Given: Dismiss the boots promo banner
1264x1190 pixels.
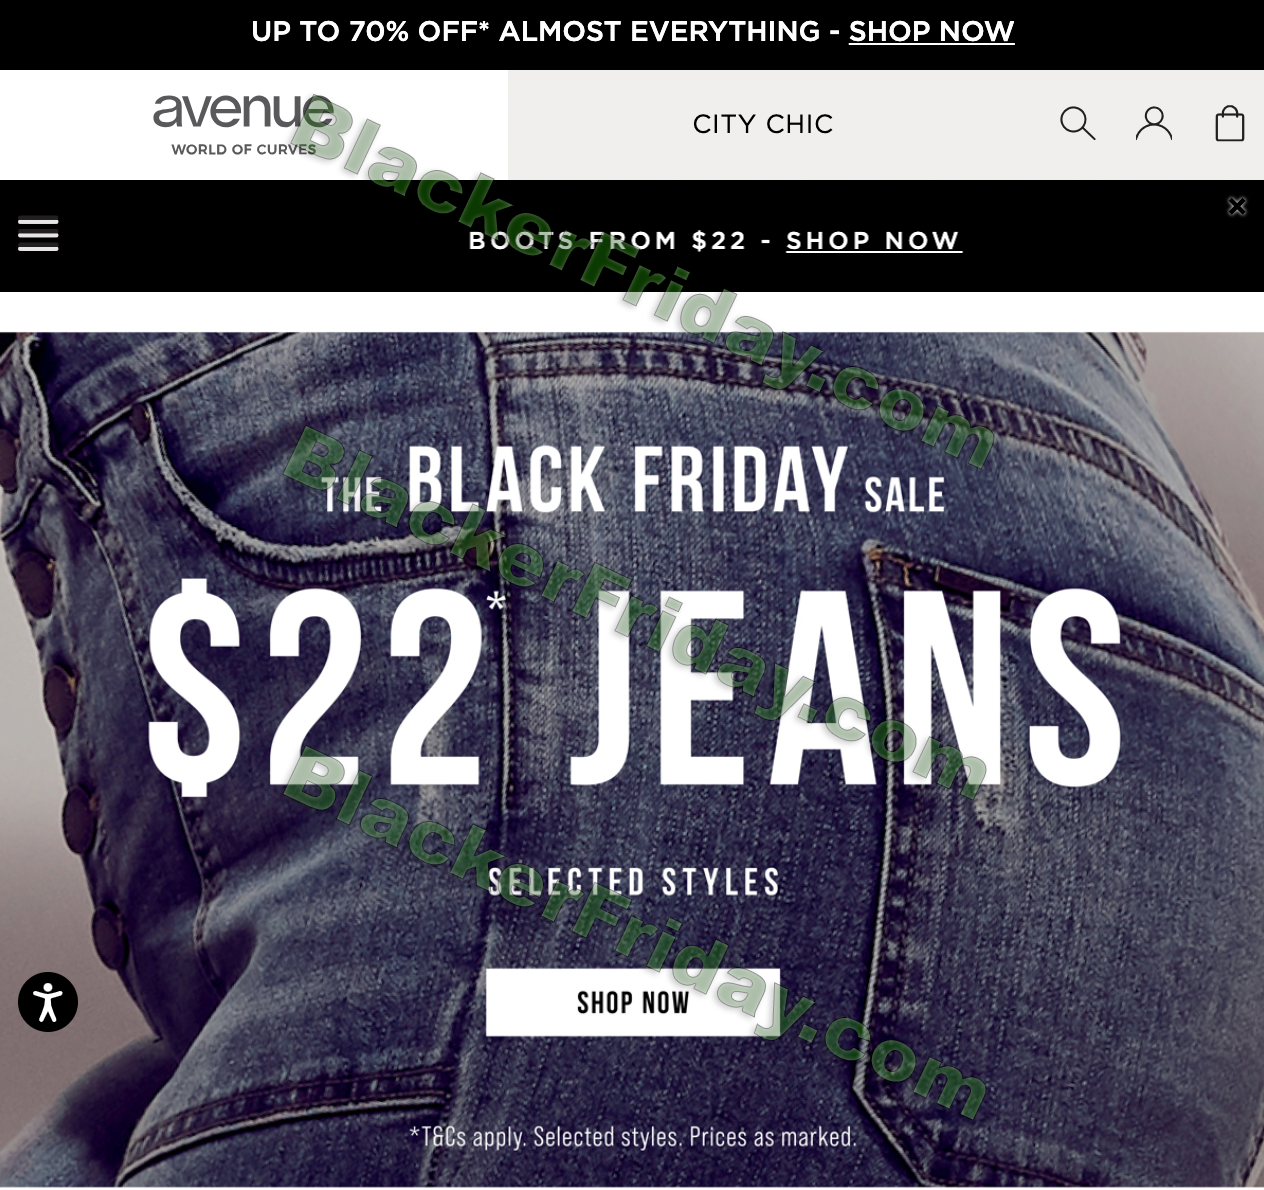Looking at the screenshot, I should (x=1237, y=206).
